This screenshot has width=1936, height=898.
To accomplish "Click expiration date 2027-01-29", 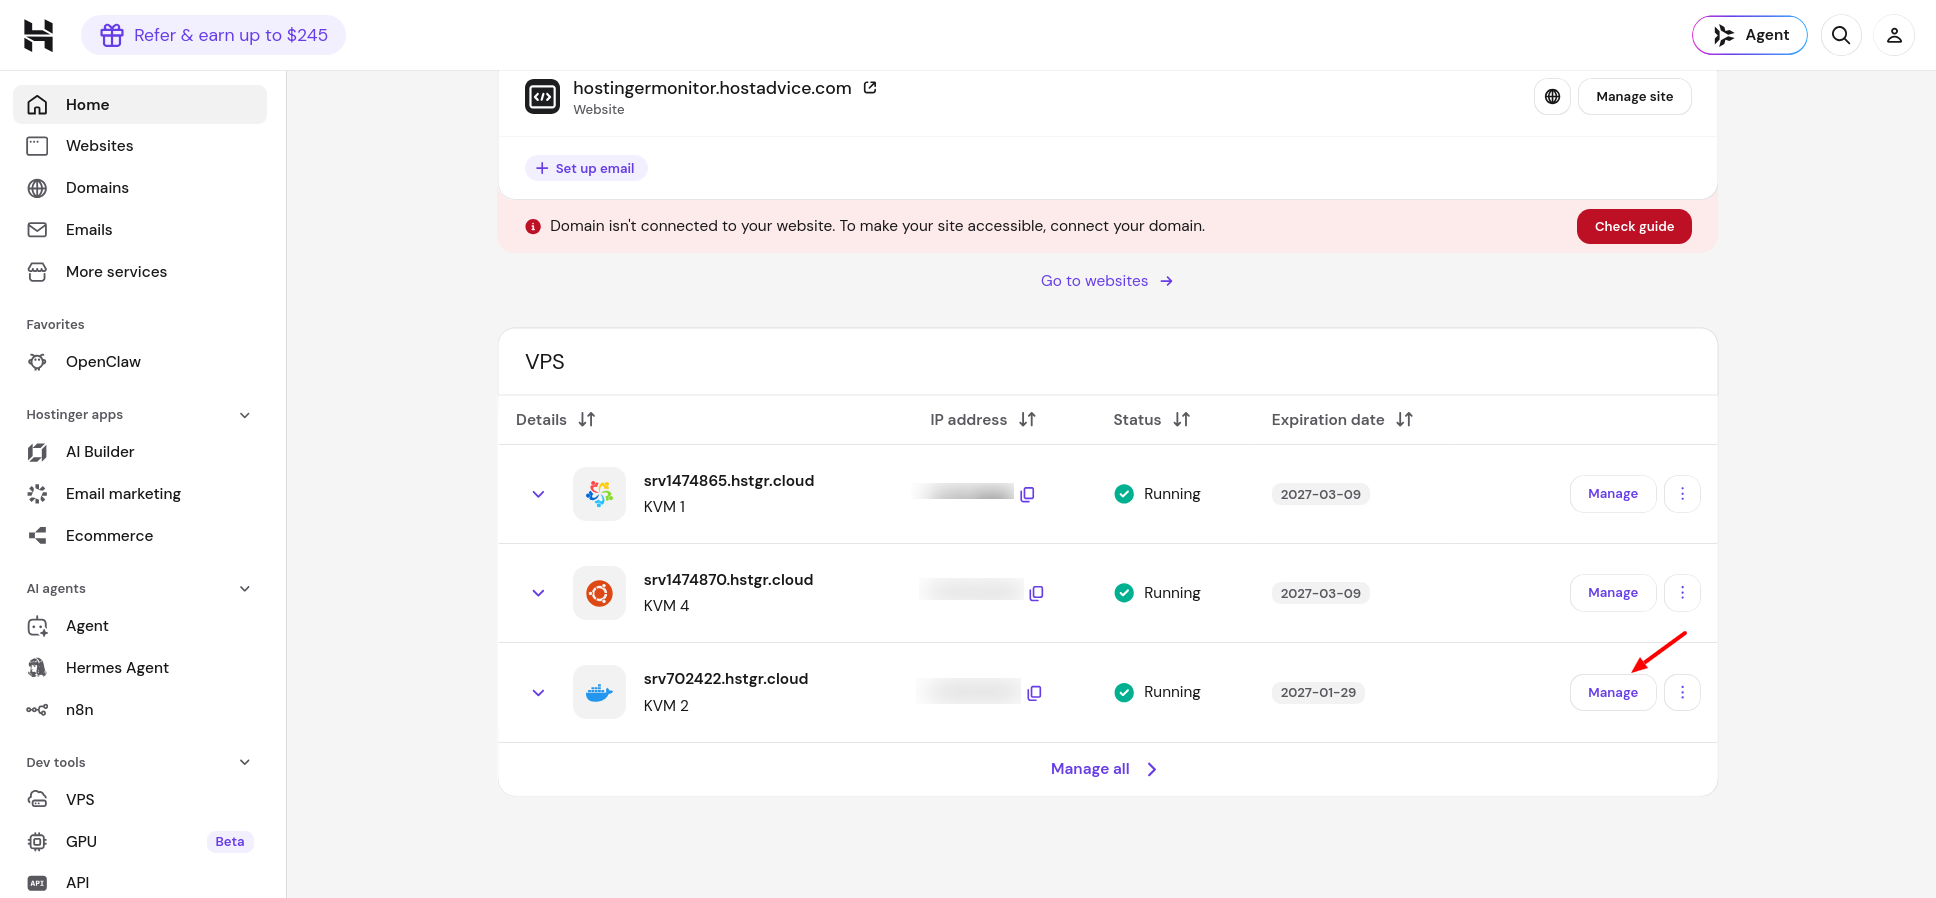I will click(1318, 692).
